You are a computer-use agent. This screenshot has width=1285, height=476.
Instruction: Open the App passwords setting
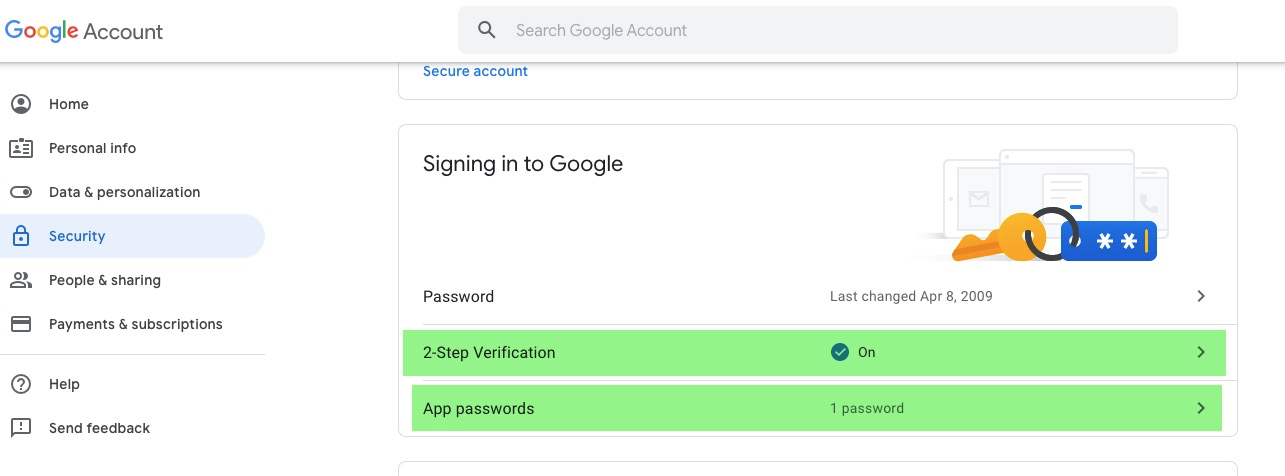click(817, 408)
